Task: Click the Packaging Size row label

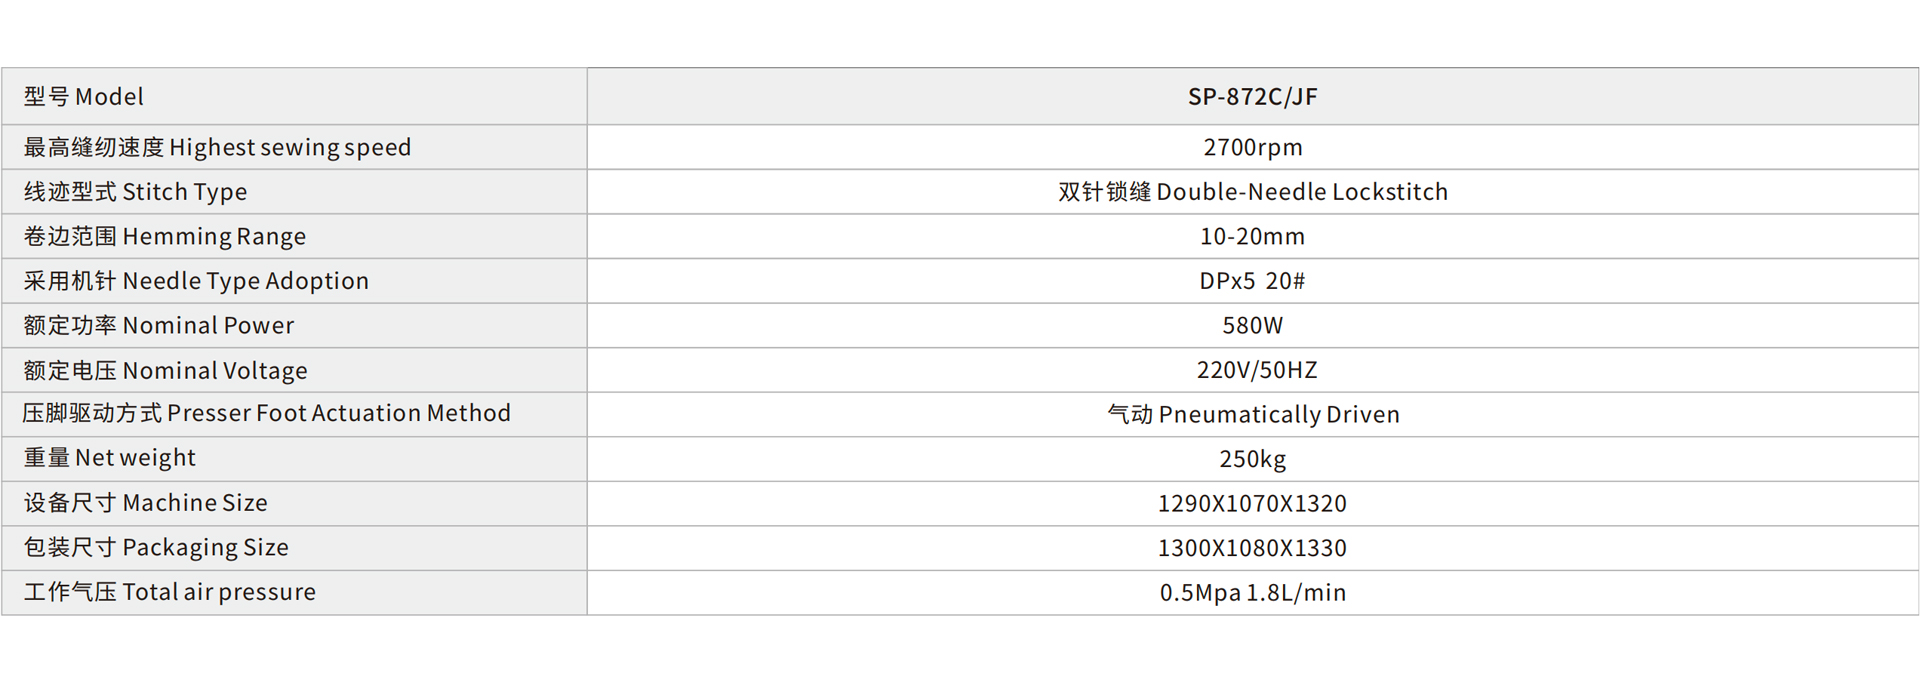Action: point(156,548)
